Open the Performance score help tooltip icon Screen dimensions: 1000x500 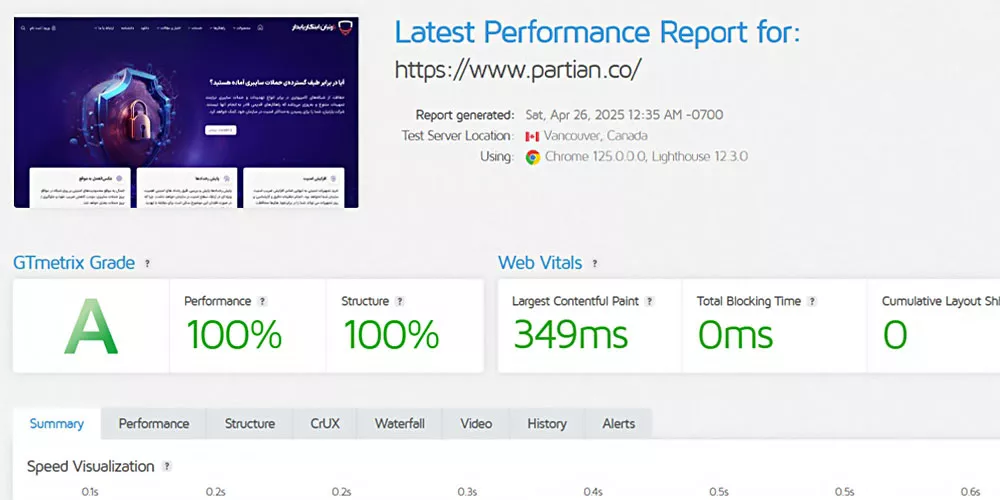pos(263,301)
